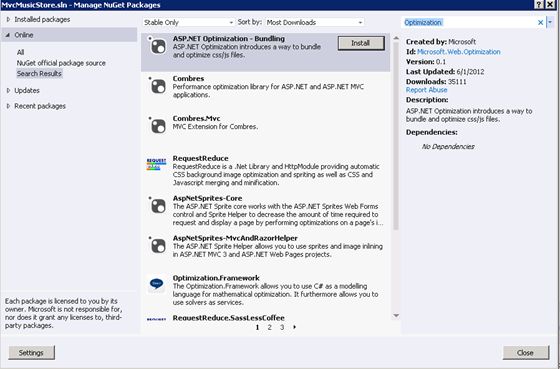Clear the search box with the X icon

point(540,23)
